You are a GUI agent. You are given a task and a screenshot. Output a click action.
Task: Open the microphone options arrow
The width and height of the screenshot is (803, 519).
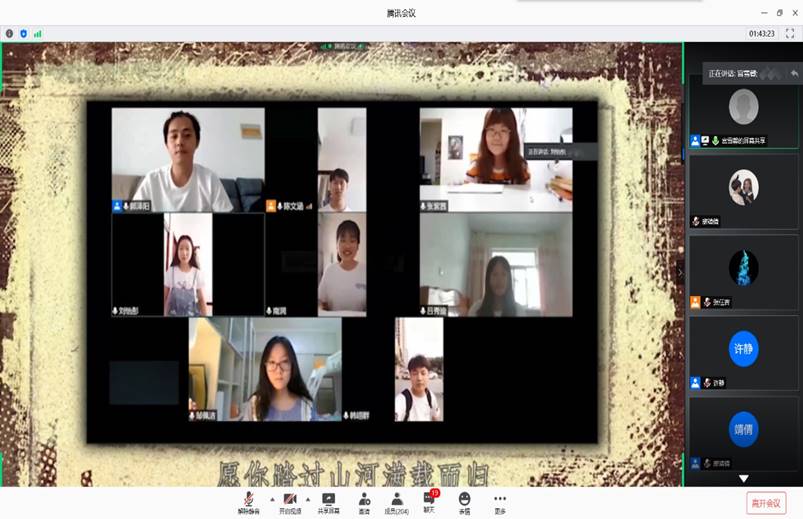pyautogui.click(x=271, y=498)
